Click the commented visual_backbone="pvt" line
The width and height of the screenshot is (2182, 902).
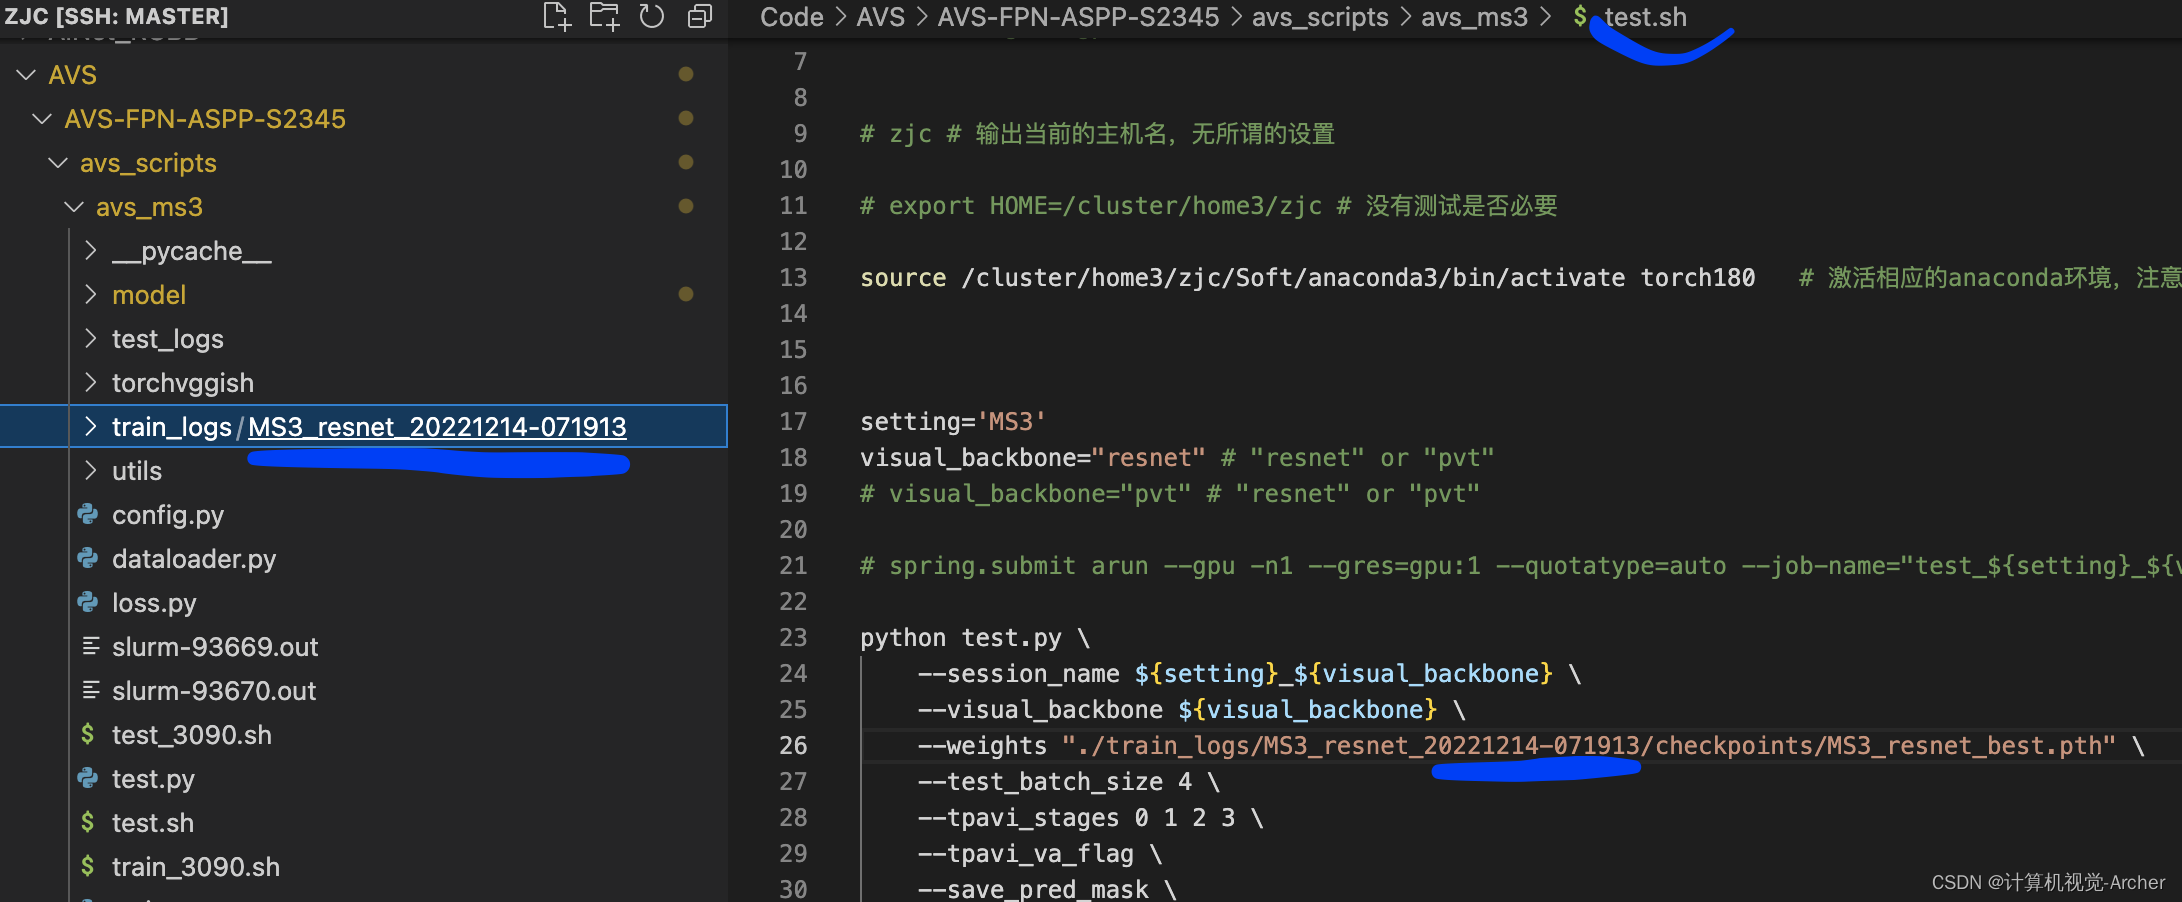[x=1170, y=493]
